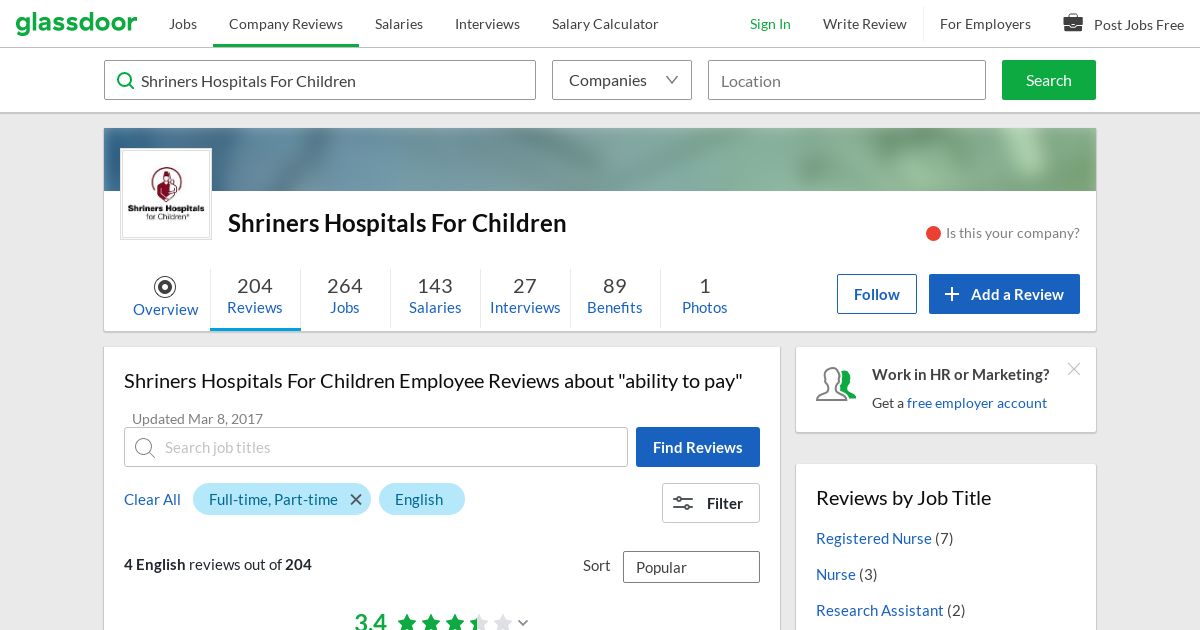This screenshot has width=1200, height=630.
Task: Open the Companies search type dropdown
Action: (x=622, y=80)
